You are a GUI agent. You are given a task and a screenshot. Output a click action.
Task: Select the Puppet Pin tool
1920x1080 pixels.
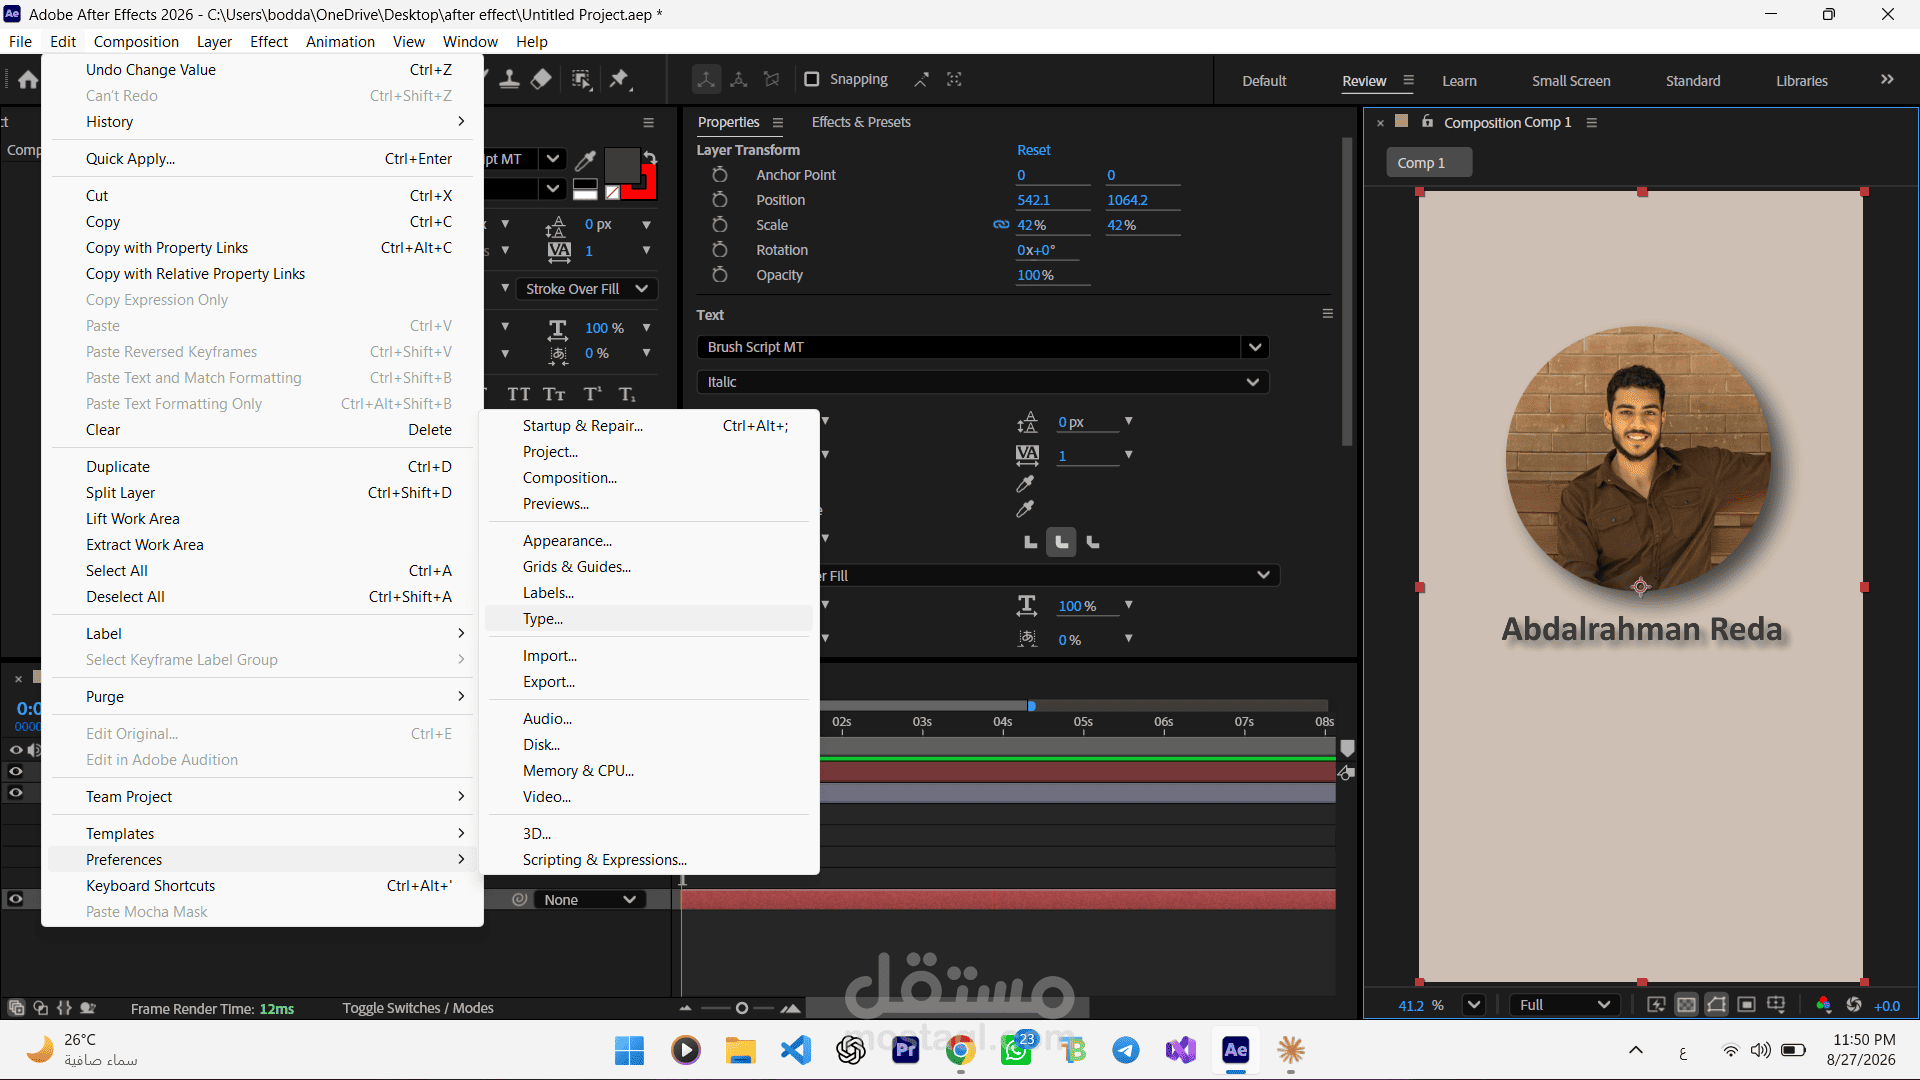tap(620, 80)
